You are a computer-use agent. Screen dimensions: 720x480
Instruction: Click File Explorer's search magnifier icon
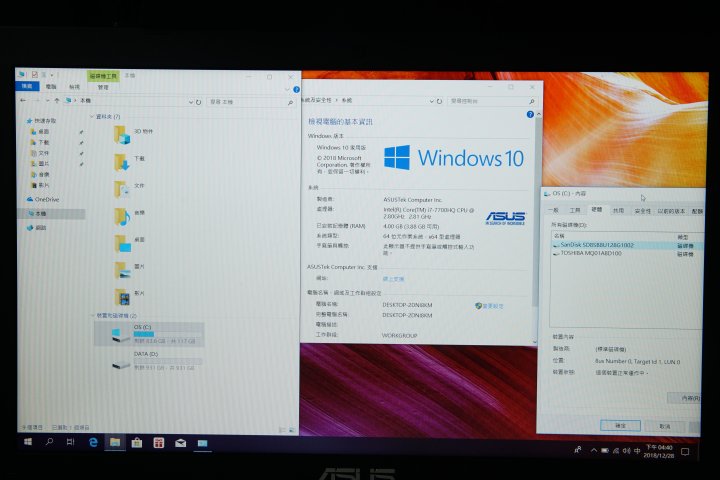coord(290,102)
